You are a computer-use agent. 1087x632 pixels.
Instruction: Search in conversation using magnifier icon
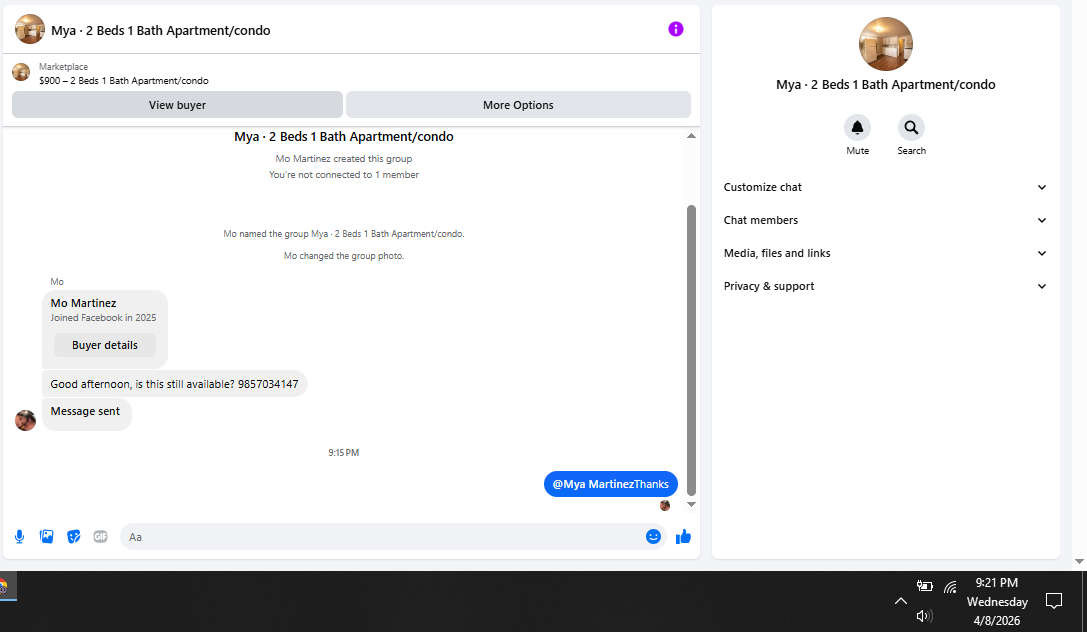point(911,128)
